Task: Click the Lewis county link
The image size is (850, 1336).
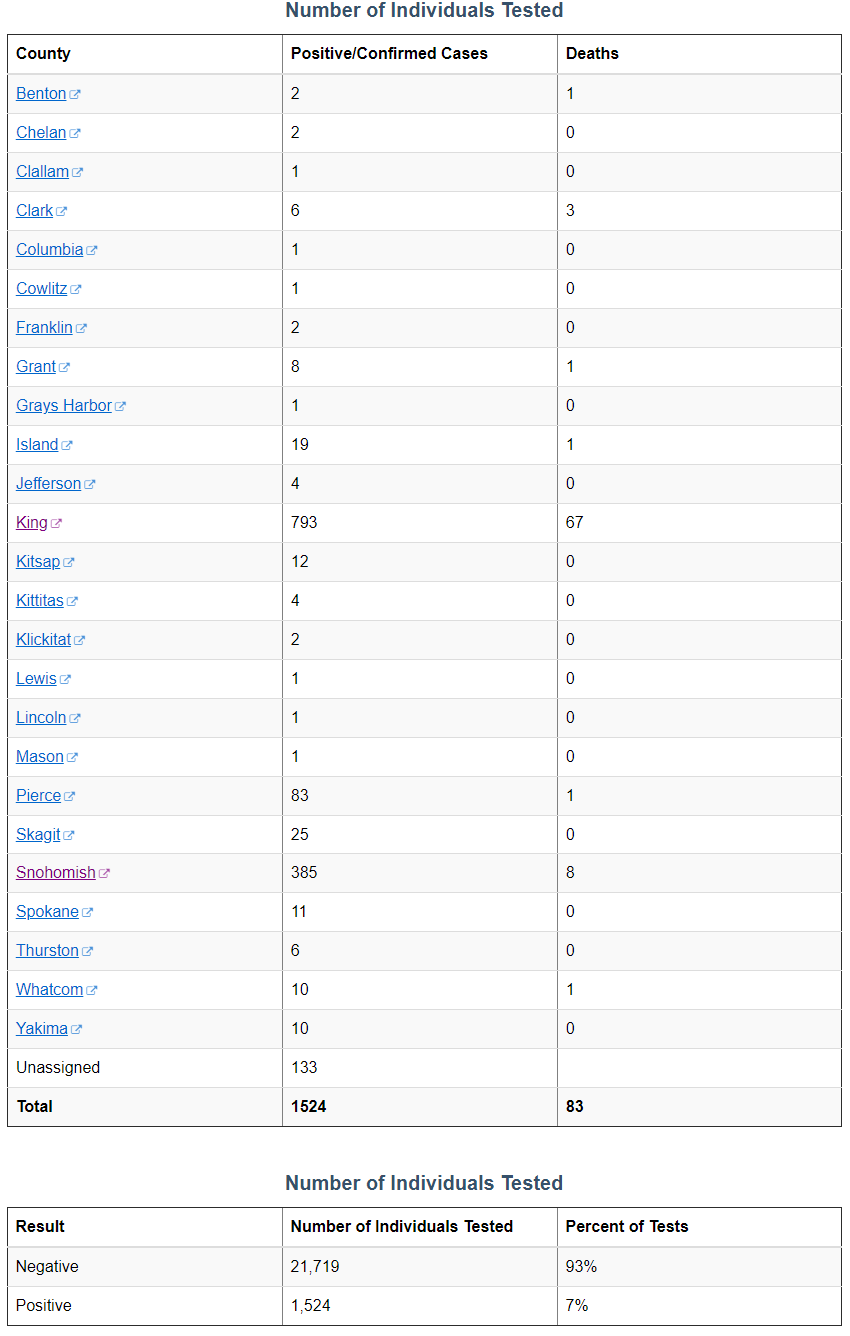Action: click(x=35, y=678)
